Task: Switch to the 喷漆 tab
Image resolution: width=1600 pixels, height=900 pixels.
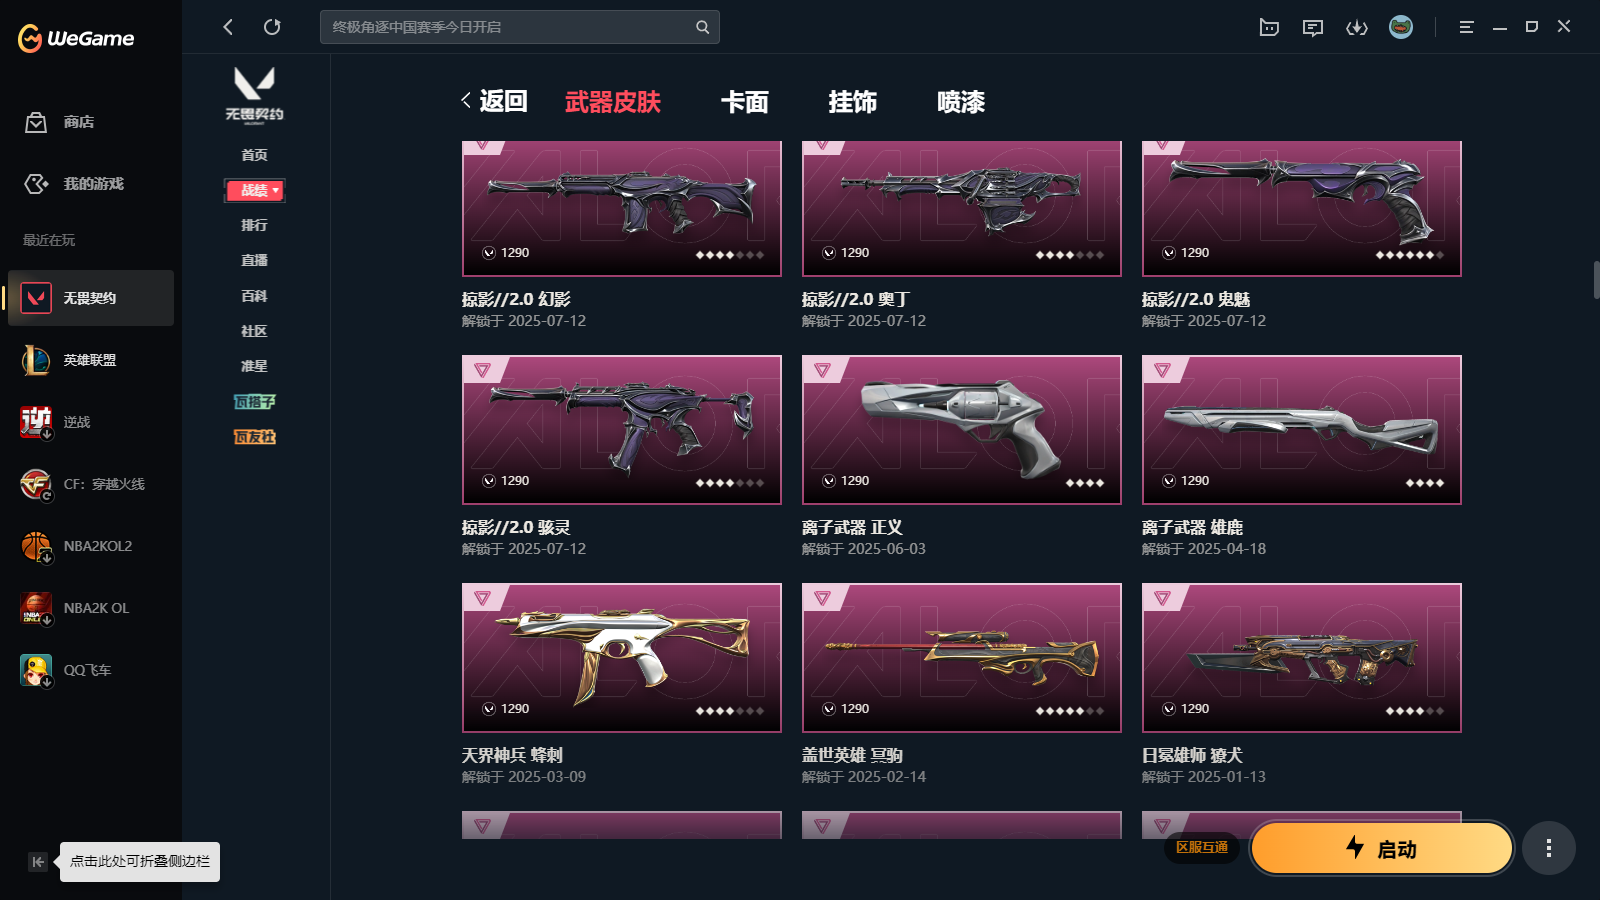Action: click(x=961, y=102)
